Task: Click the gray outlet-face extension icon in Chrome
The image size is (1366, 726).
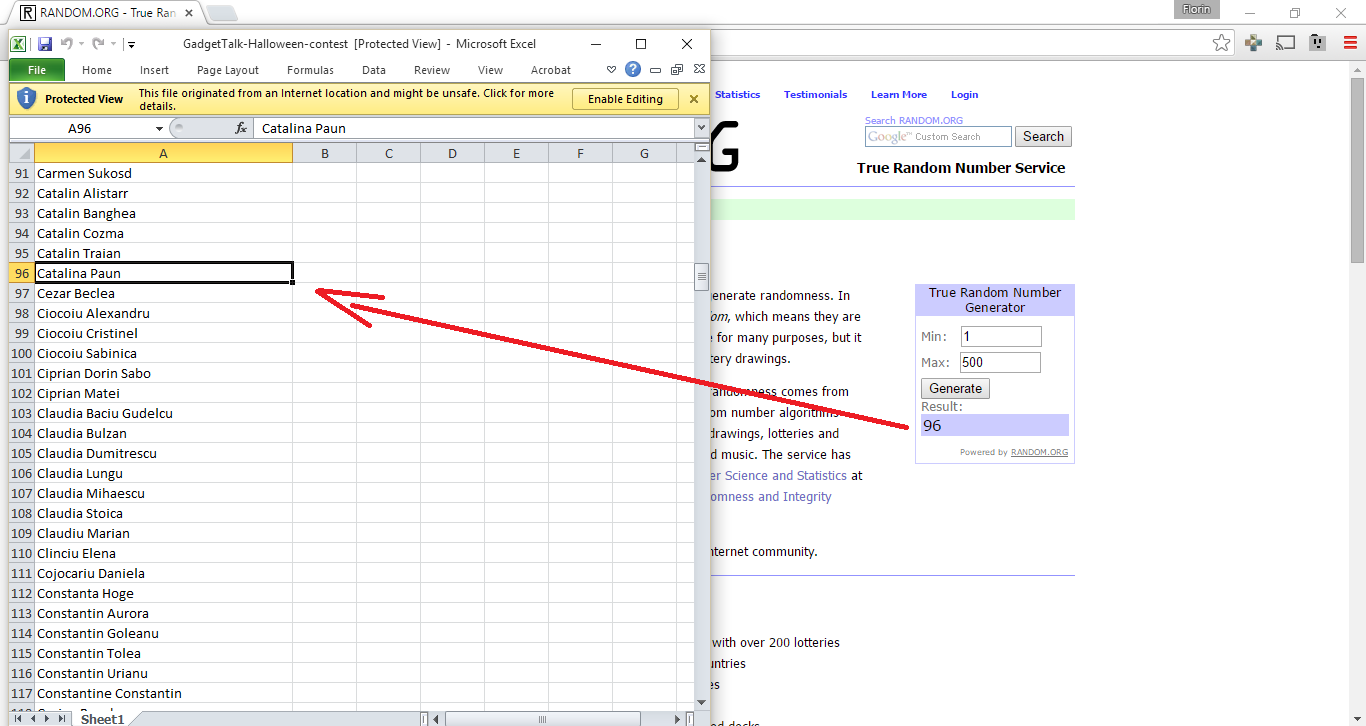Action: tap(1318, 42)
